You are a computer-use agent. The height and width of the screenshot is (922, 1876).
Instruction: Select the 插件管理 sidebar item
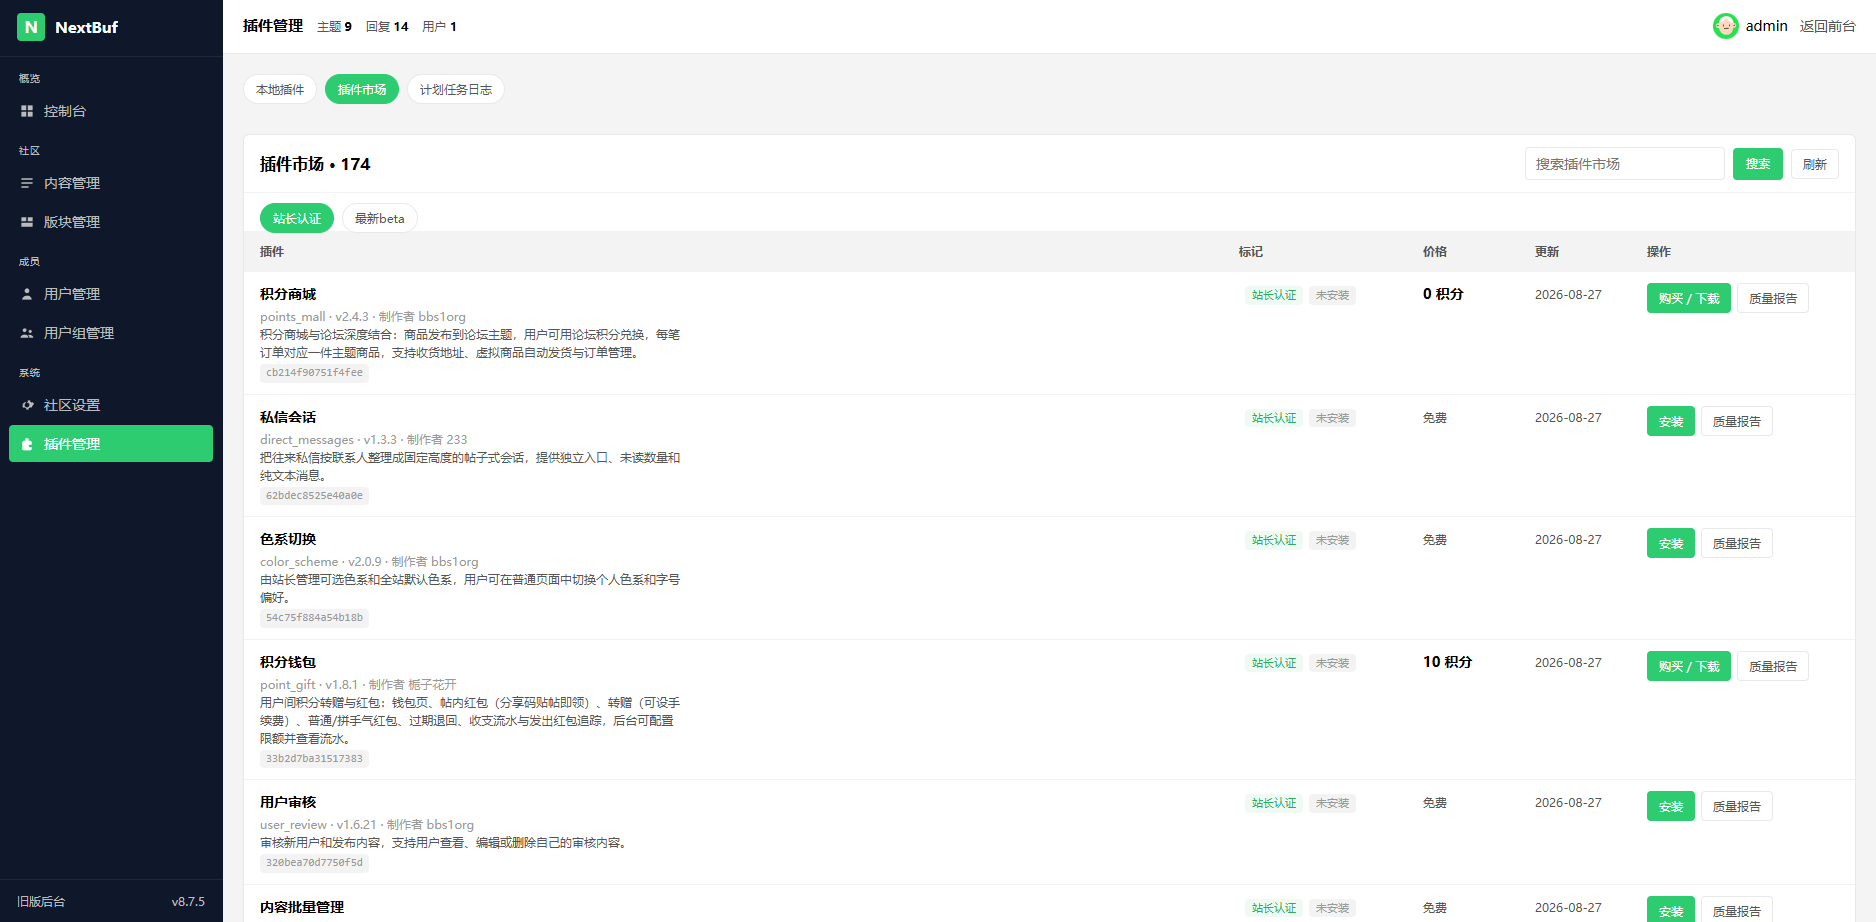click(x=111, y=444)
